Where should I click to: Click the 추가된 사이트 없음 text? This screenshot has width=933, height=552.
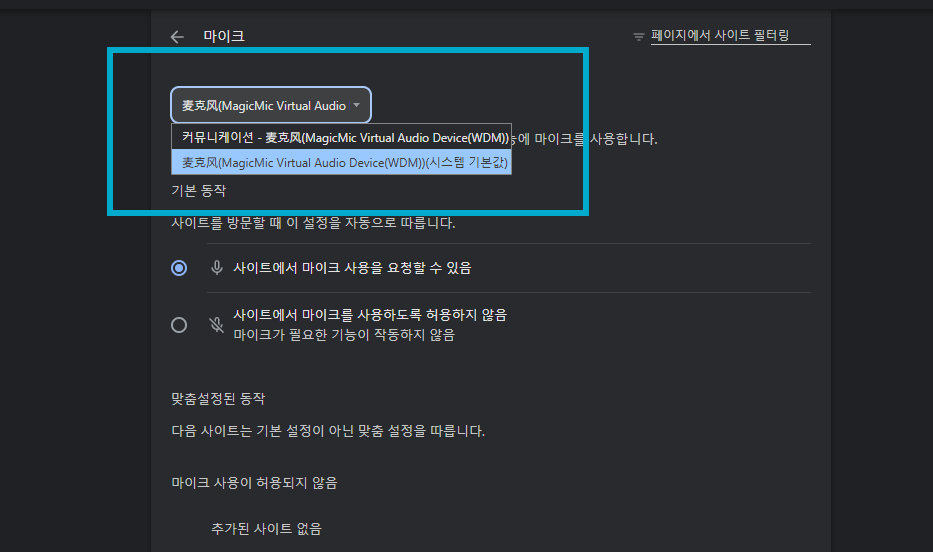coord(267,528)
